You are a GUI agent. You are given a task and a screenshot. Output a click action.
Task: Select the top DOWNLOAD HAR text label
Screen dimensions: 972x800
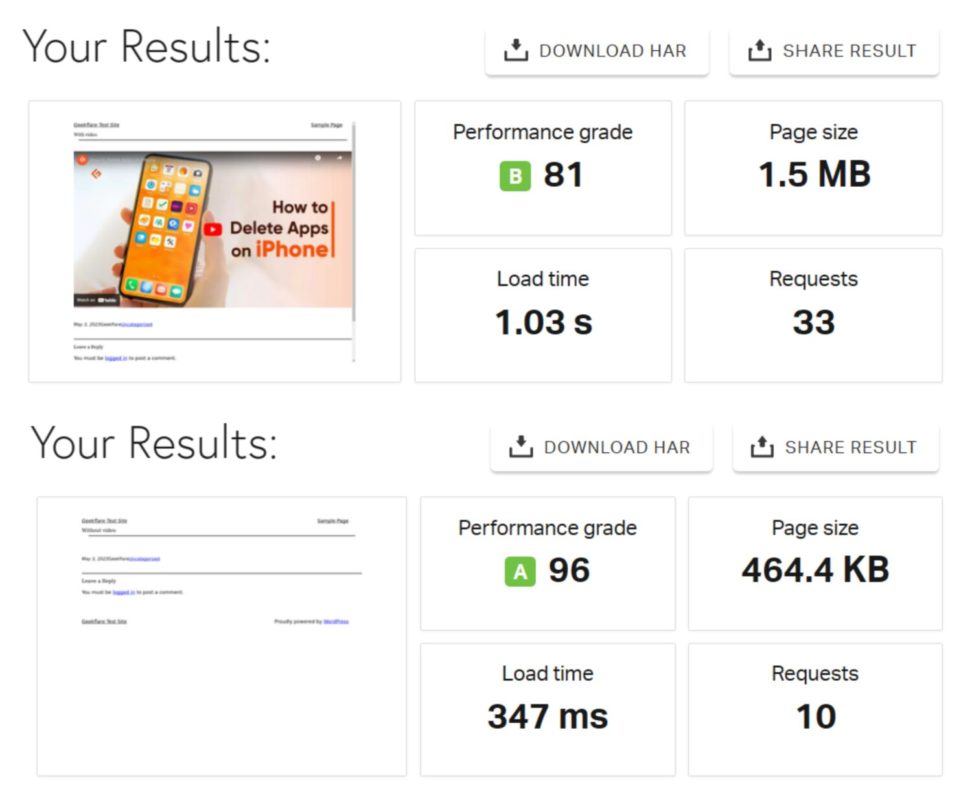[612, 51]
